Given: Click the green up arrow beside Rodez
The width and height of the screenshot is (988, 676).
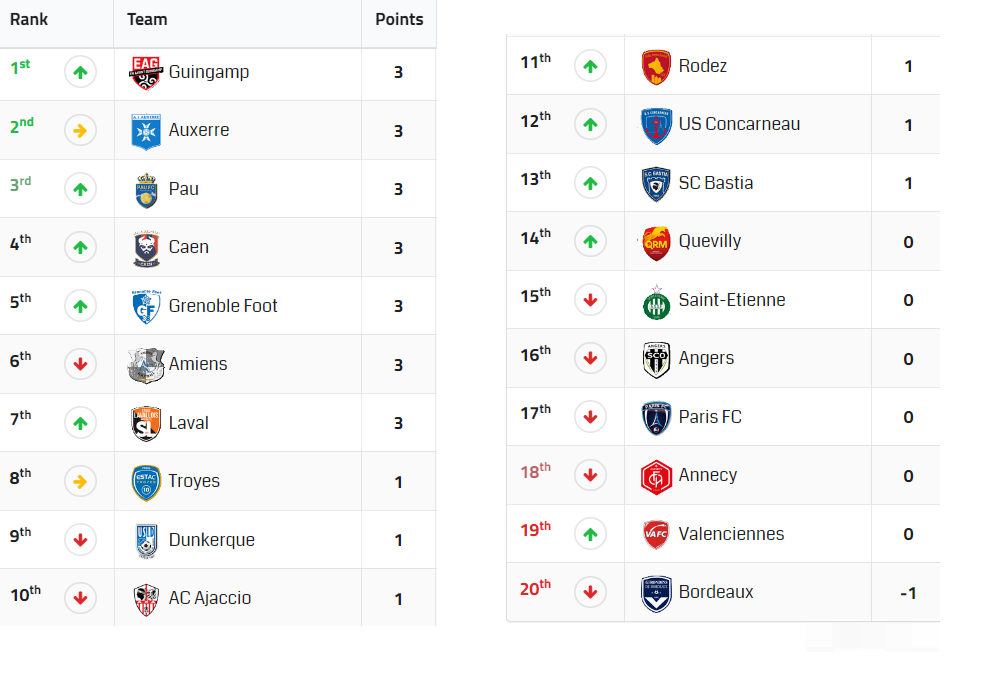Looking at the screenshot, I should click(590, 66).
